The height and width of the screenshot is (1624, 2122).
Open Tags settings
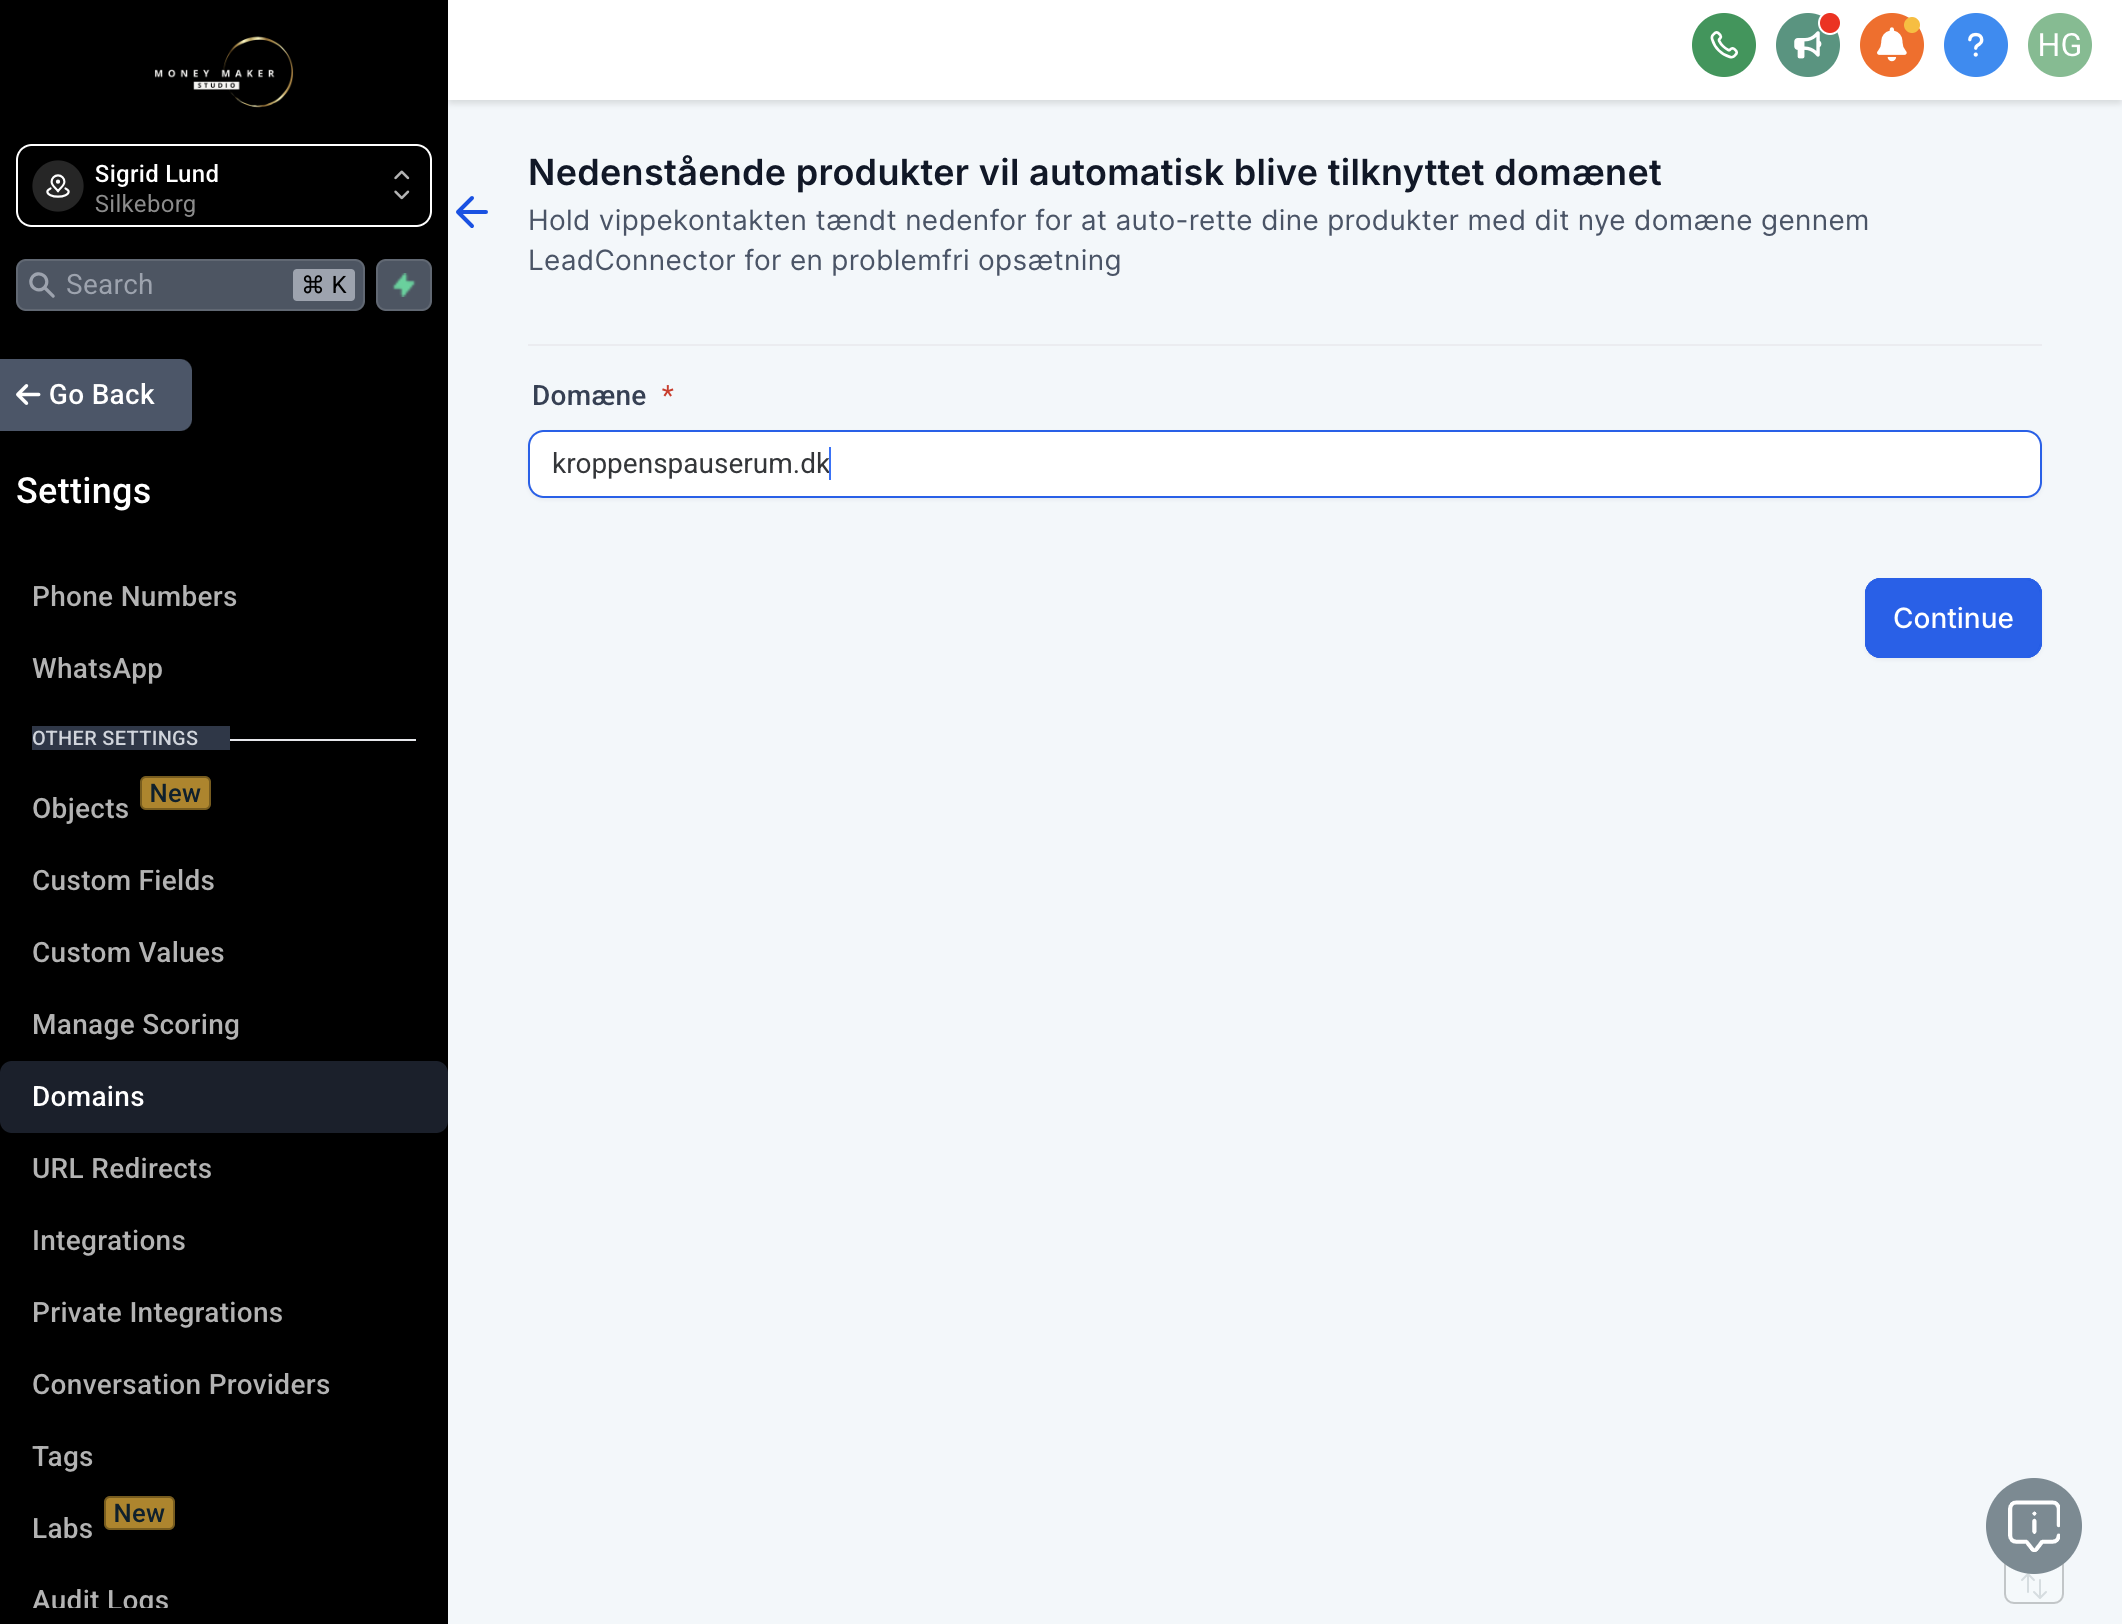click(62, 1457)
